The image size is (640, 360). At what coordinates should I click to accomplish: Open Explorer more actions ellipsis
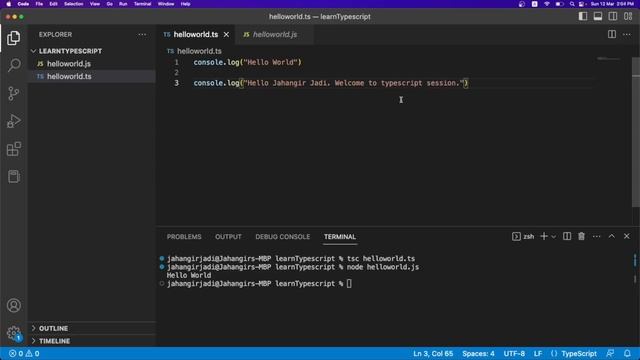(x=142, y=35)
